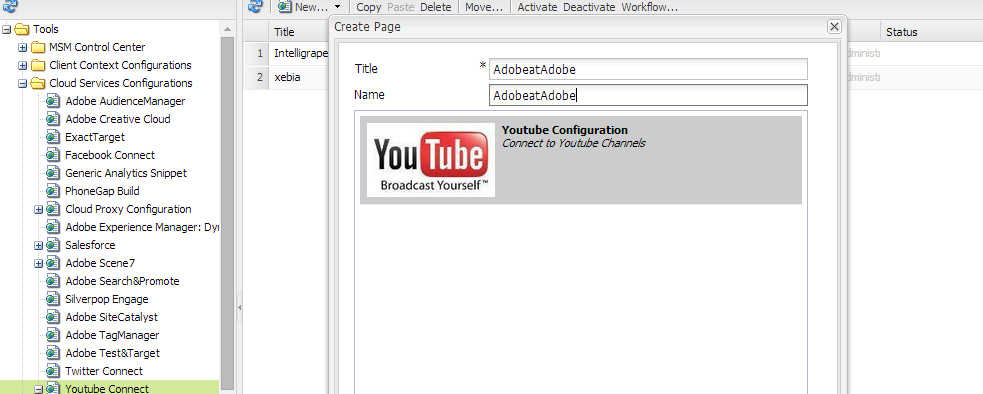Viewport: 983px width, 394px height.
Task: Select Silverpop Engage tree item
Action: (x=107, y=299)
